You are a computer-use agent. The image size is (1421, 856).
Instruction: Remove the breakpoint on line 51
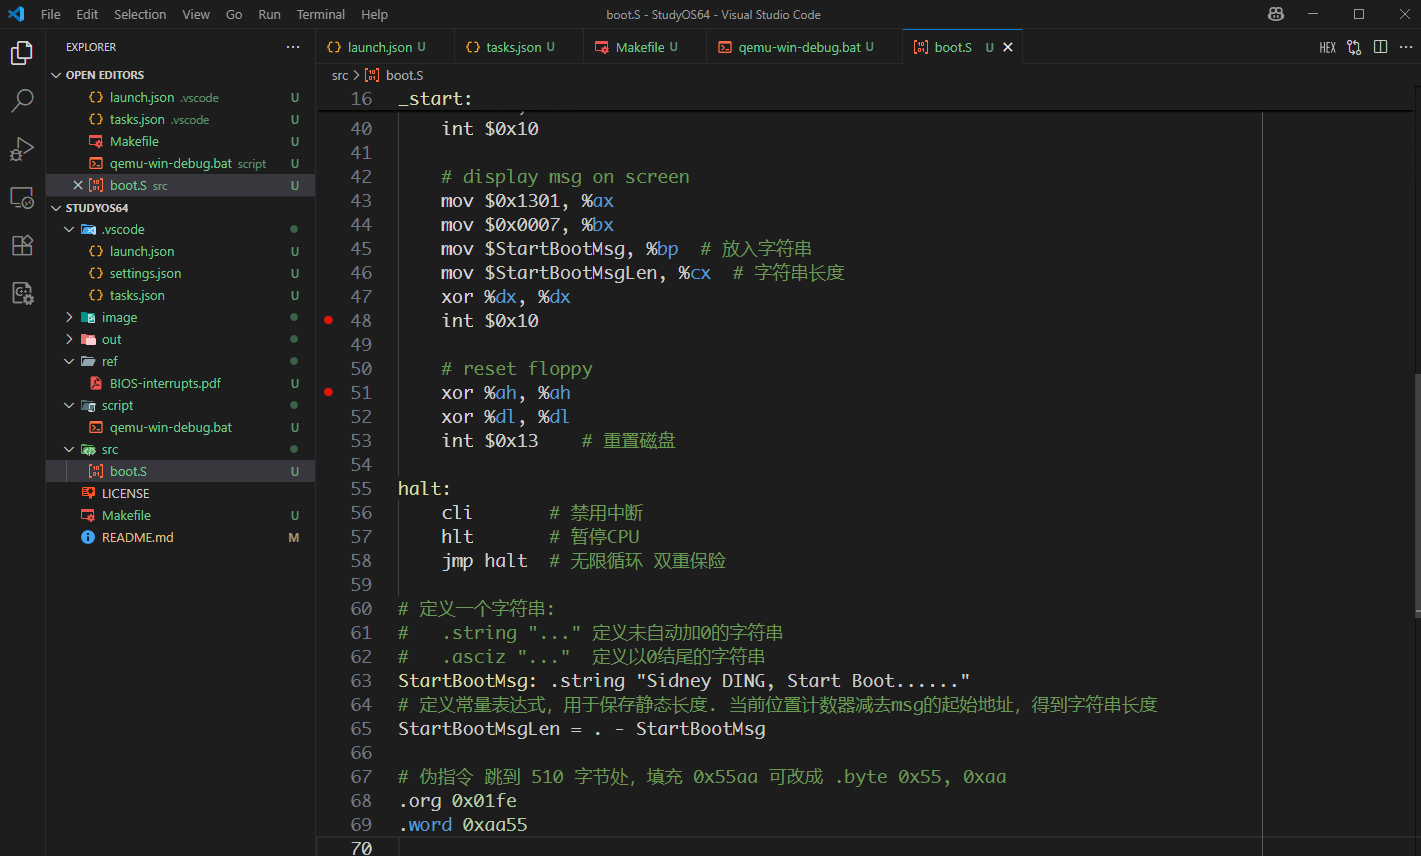point(328,392)
